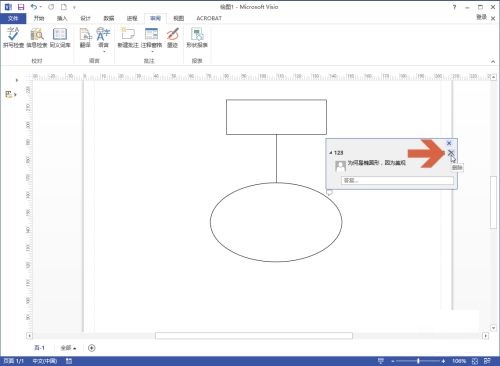Close the comment popup with the small X
The width and height of the screenshot is (500, 366).
click(x=449, y=143)
